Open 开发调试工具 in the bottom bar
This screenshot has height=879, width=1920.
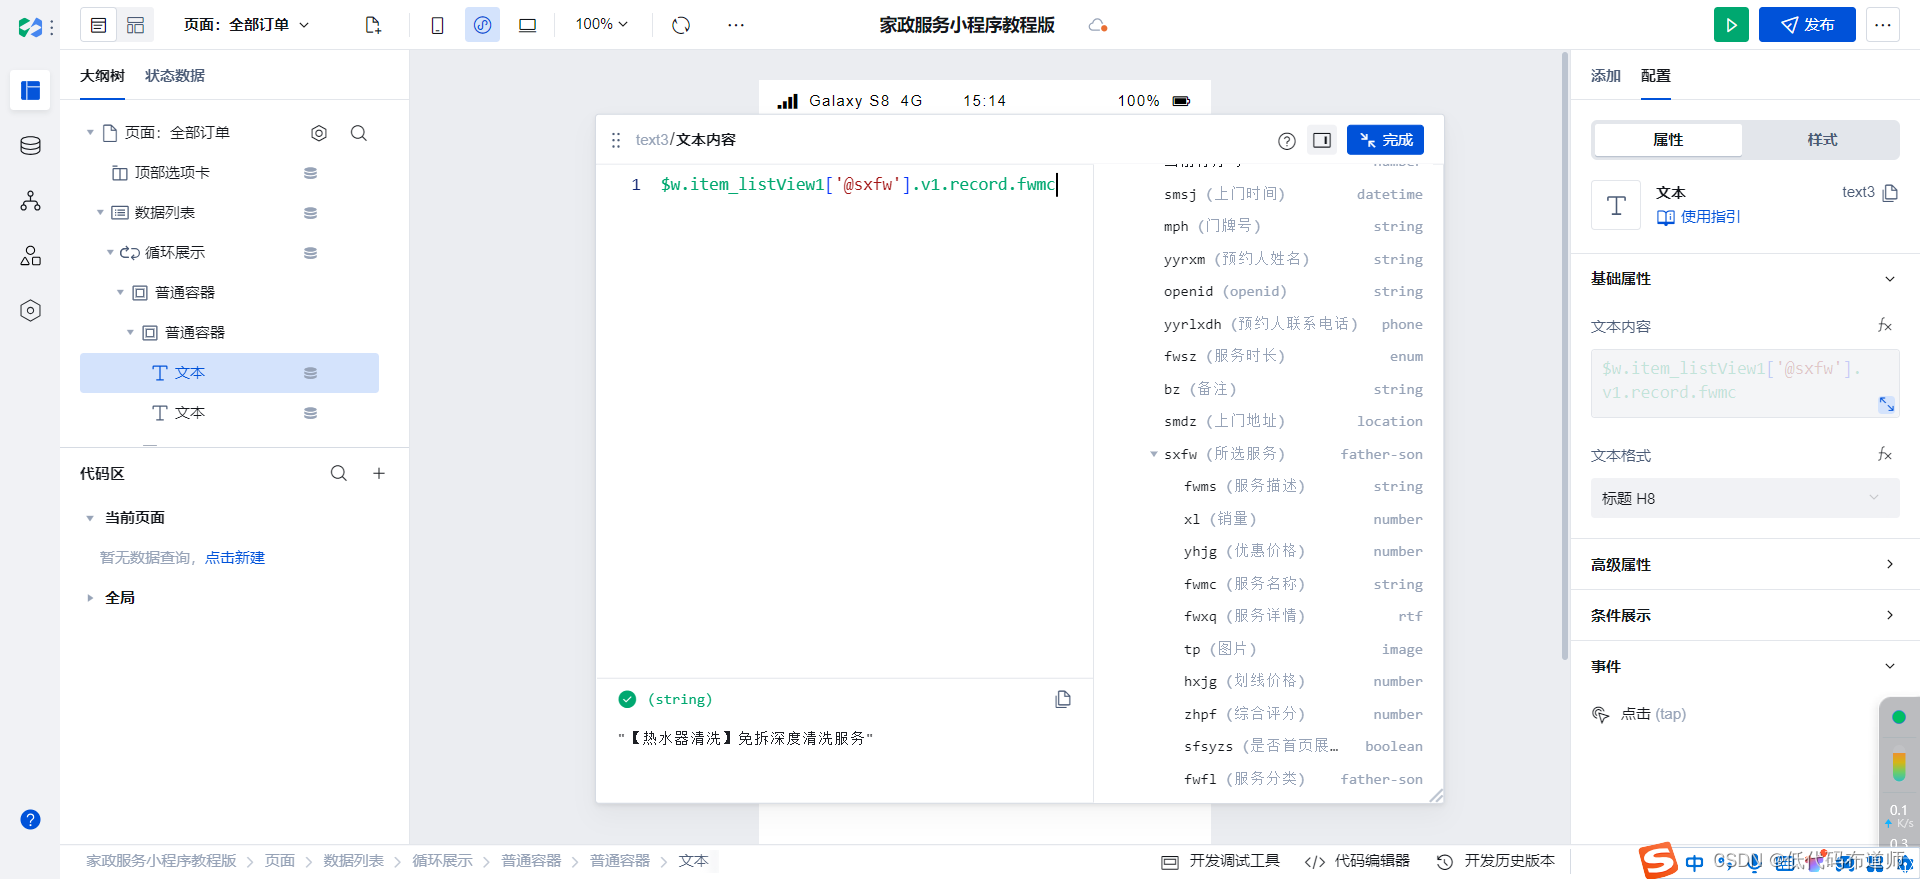[x=1221, y=861]
